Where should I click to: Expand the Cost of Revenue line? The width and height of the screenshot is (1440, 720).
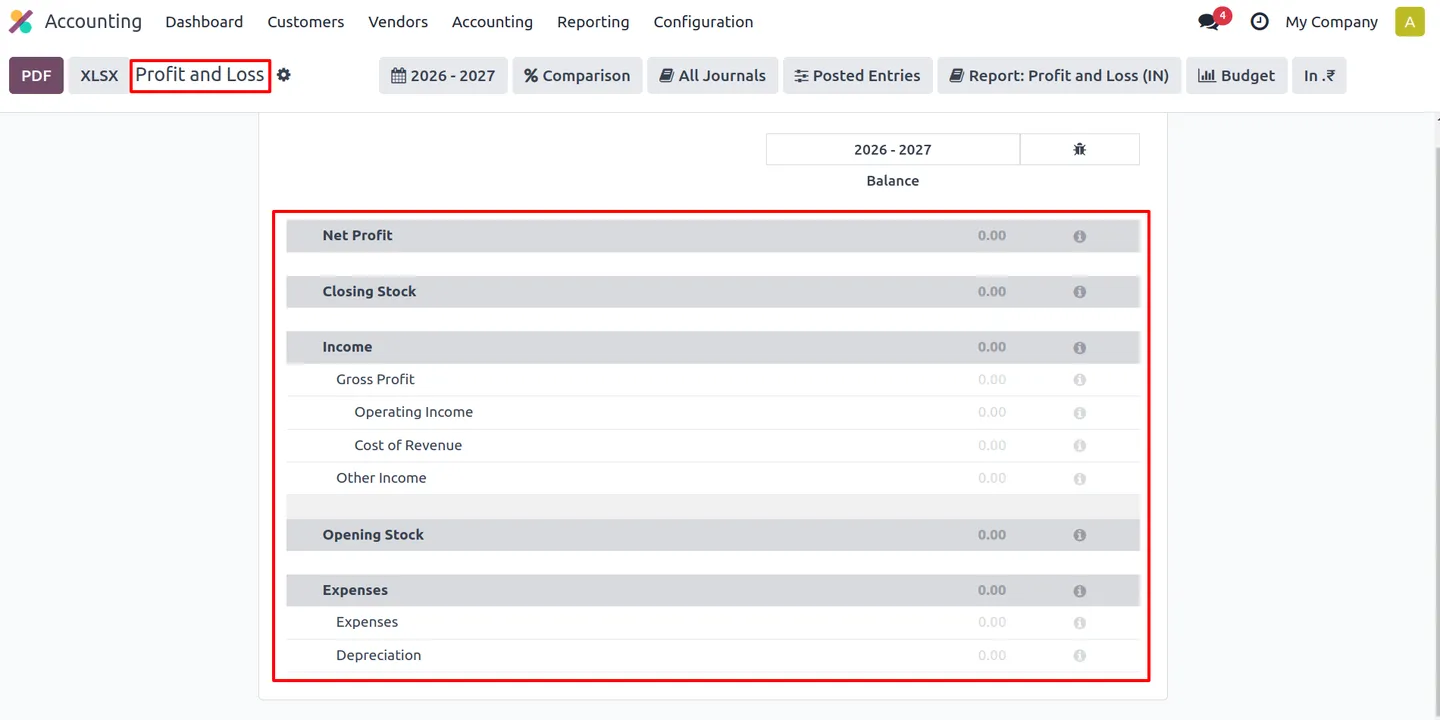[408, 445]
